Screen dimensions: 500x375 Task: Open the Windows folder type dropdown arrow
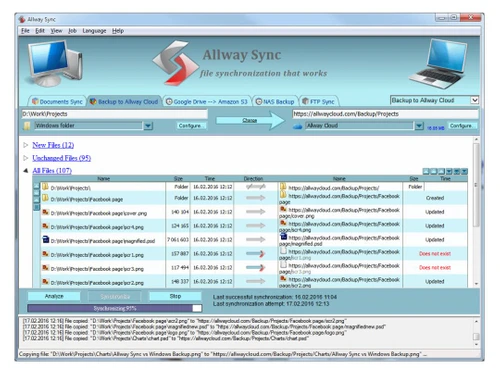tap(148, 126)
